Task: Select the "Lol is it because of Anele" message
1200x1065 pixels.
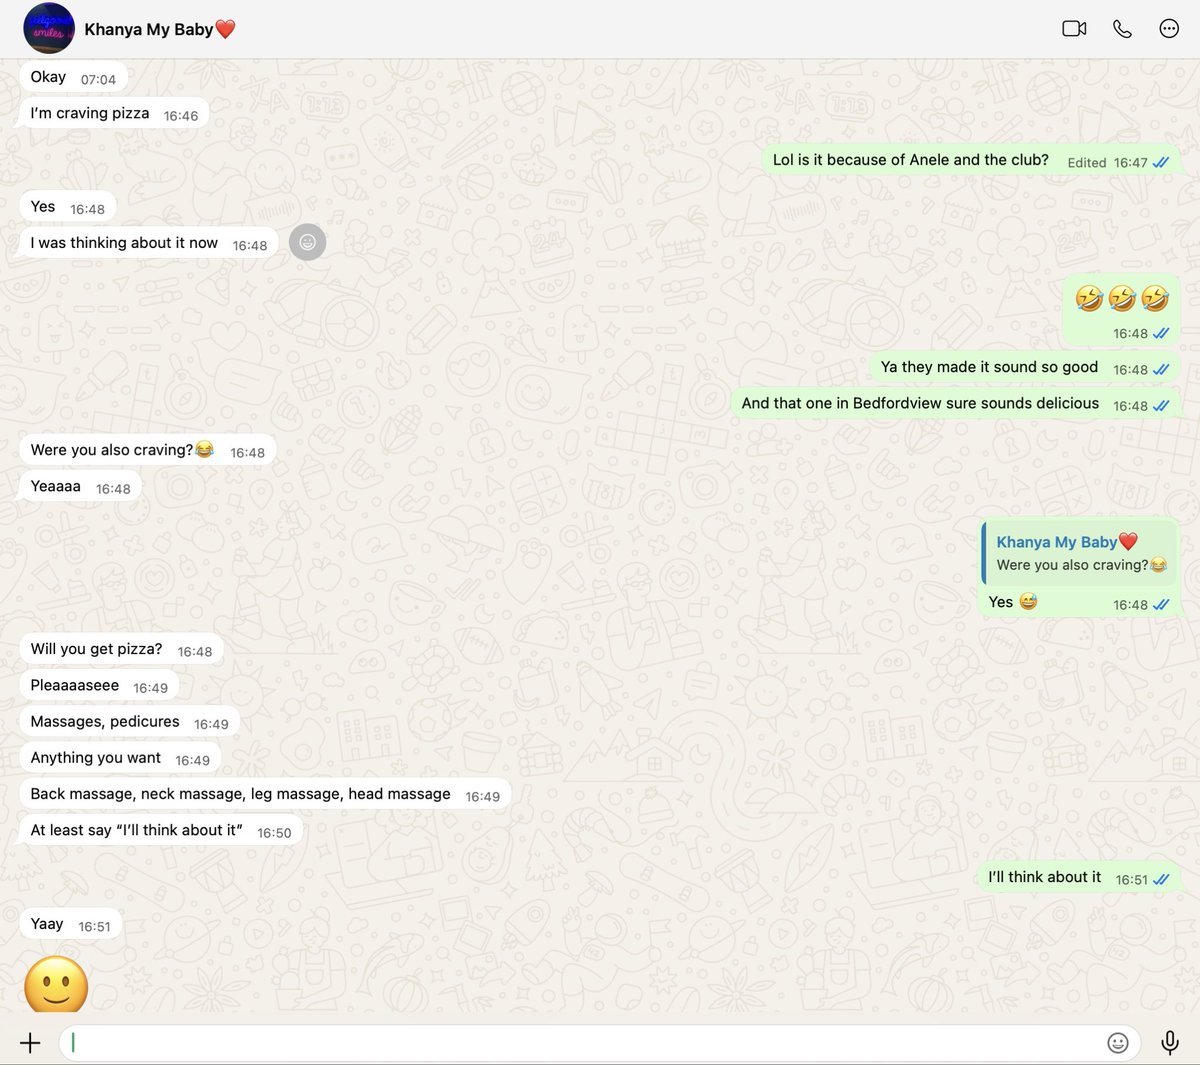Action: [x=970, y=161]
